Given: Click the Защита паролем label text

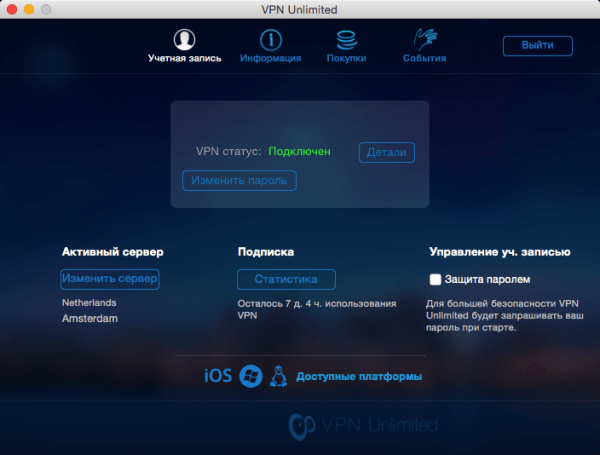Looking at the screenshot, I should point(488,280).
